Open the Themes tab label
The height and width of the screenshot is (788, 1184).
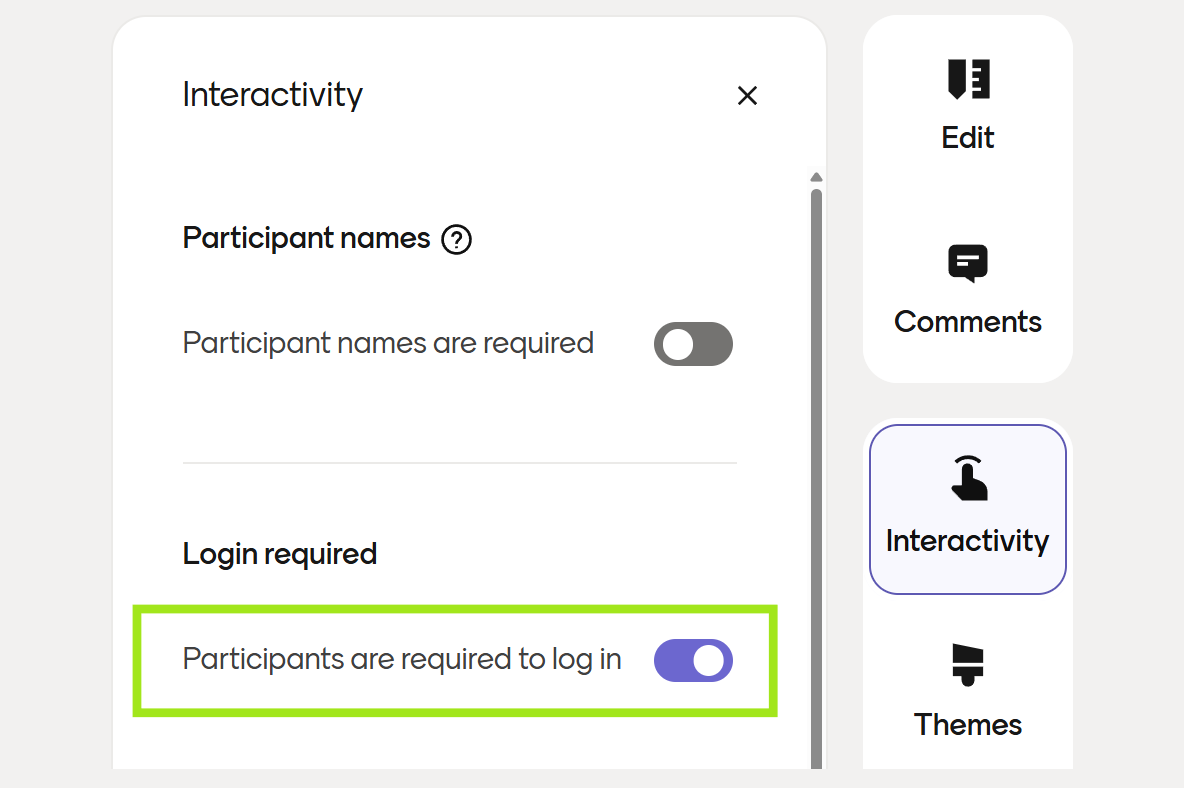(x=968, y=724)
